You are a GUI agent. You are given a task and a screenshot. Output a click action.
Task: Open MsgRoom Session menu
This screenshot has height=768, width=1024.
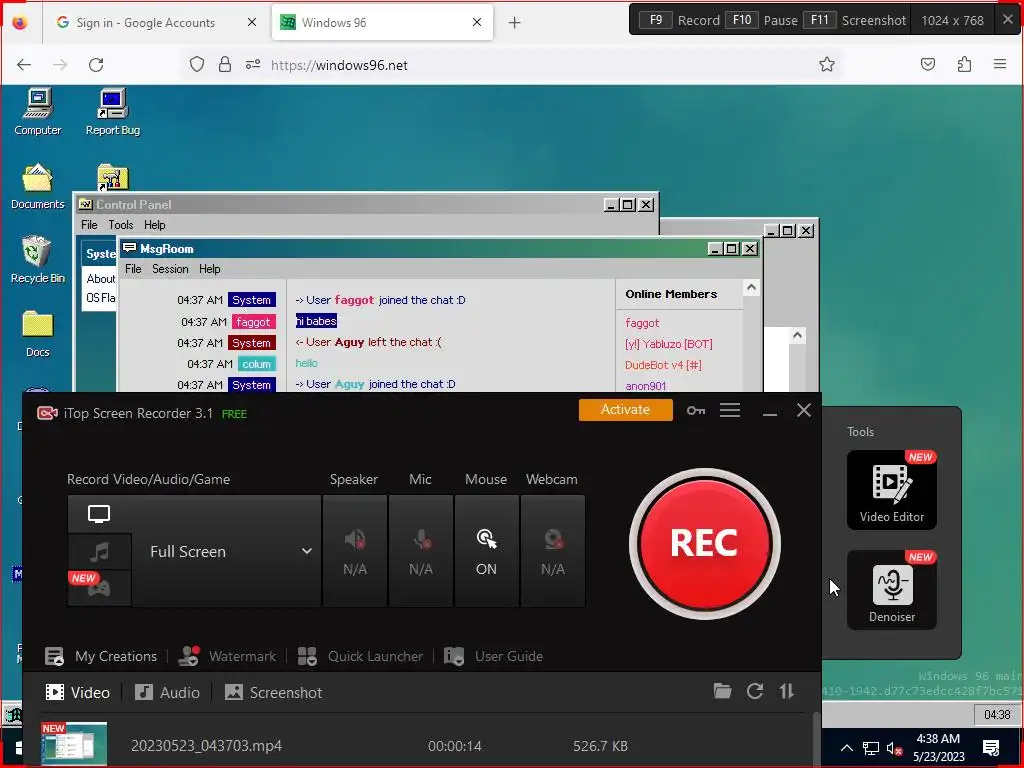pyautogui.click(x=170, y=269)
